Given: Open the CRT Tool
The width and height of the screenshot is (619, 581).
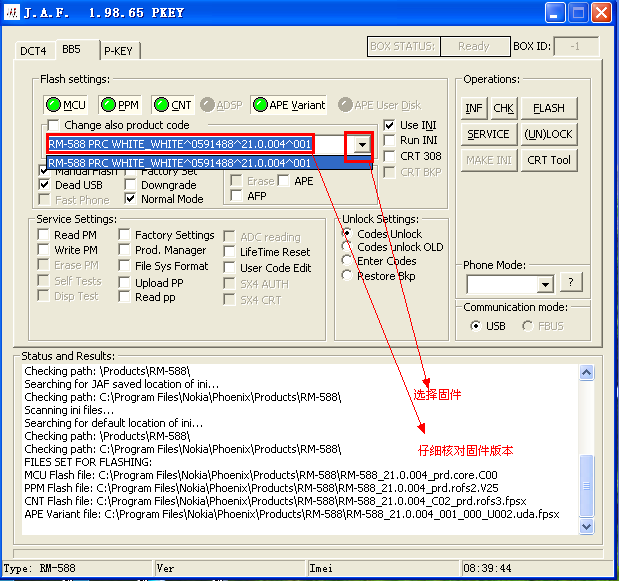Looking at the screenshot, I should point(549,160).
